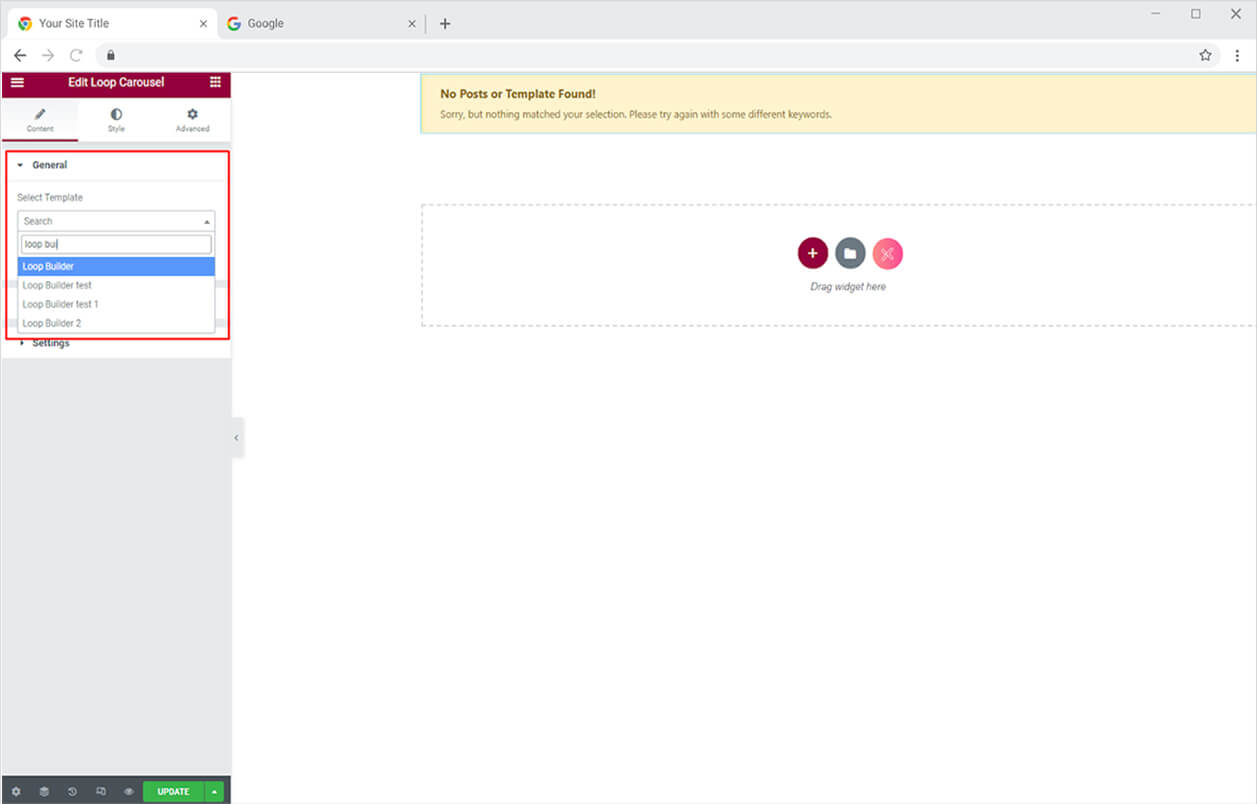Open Responsive Mode icon

101,791
